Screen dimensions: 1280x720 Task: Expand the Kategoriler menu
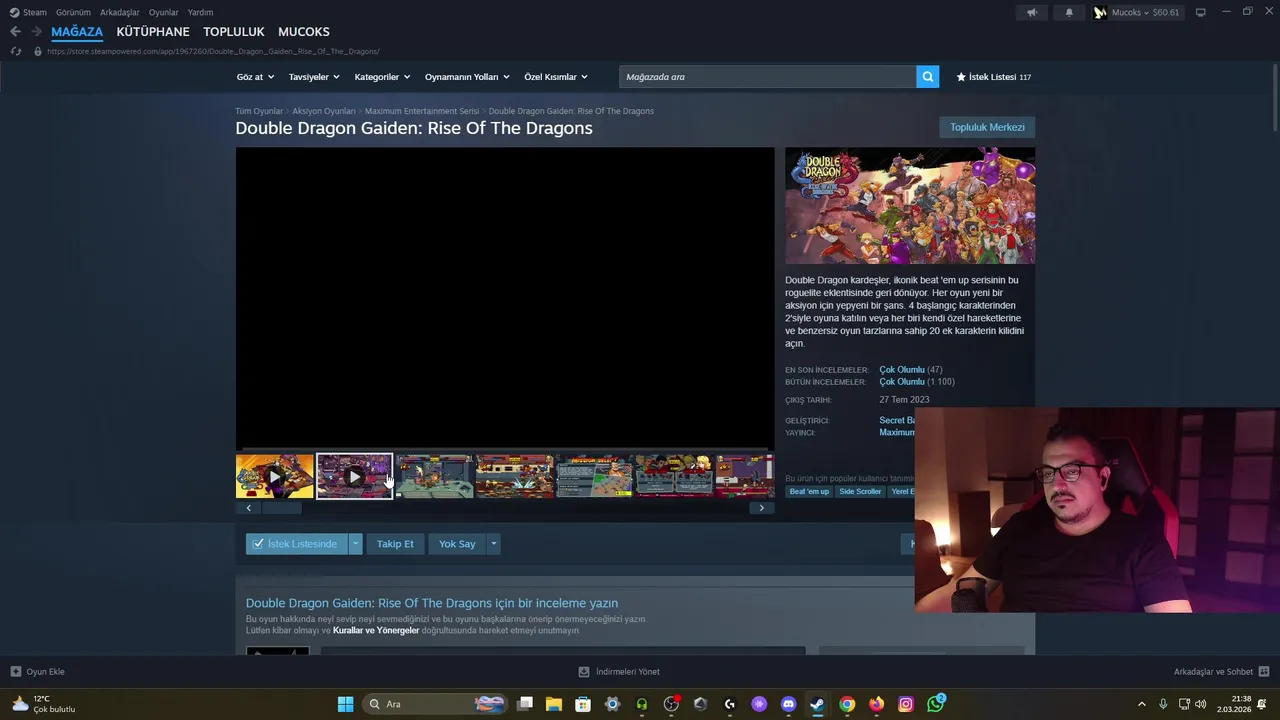coord(382,77)
